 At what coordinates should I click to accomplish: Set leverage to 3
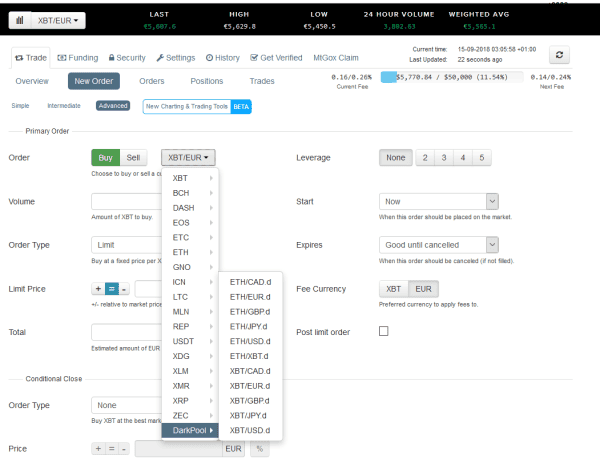tap(444, 158)
